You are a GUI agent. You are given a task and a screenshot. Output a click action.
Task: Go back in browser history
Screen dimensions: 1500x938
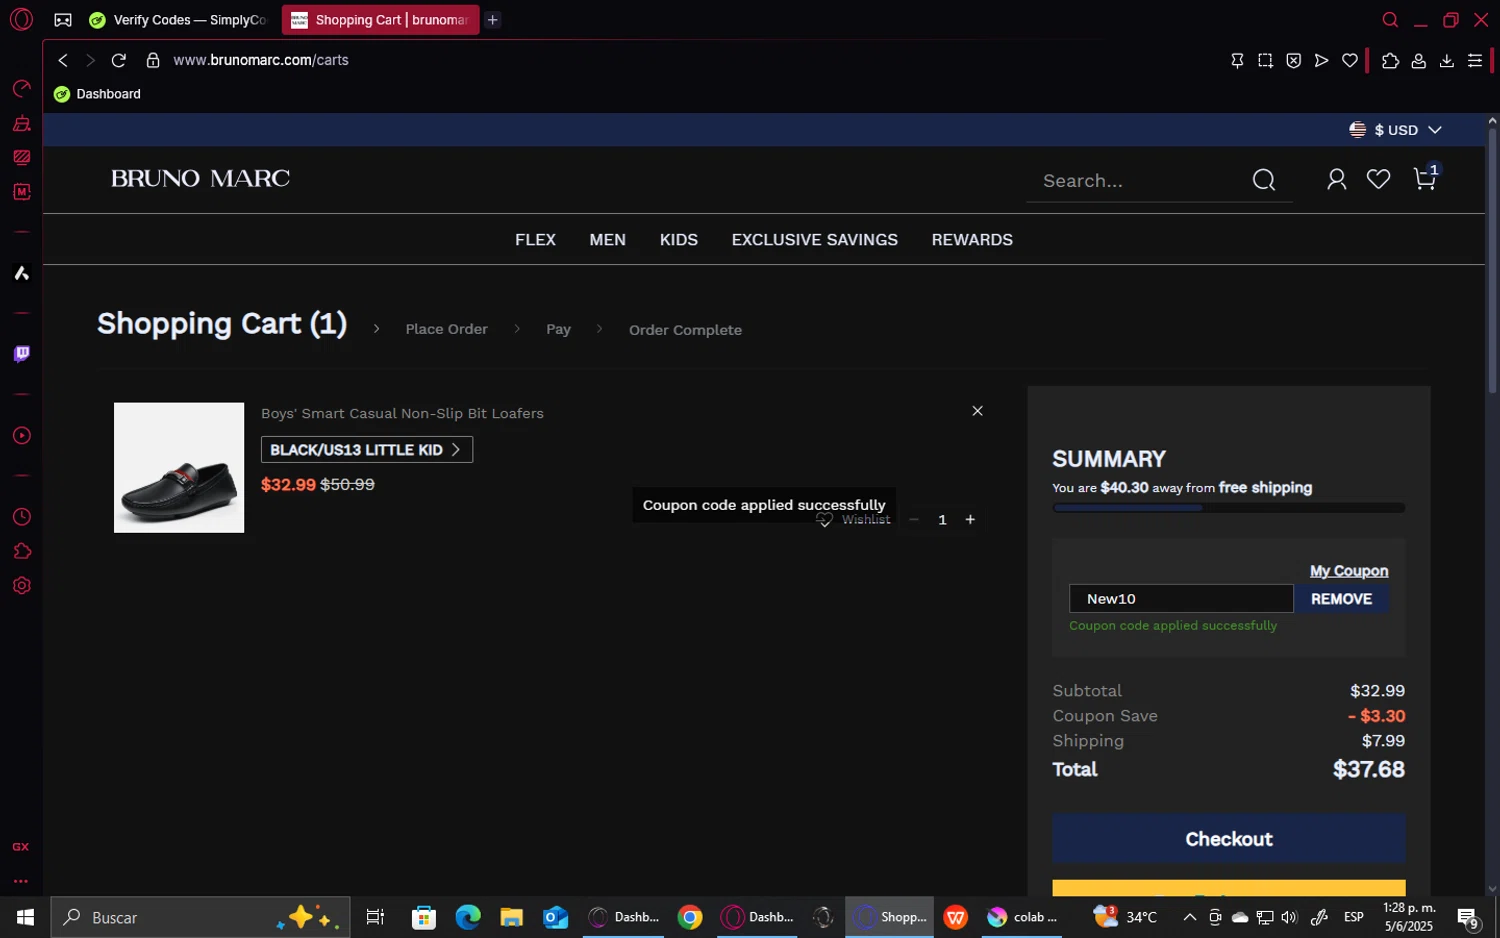click(x=63, y=60)
